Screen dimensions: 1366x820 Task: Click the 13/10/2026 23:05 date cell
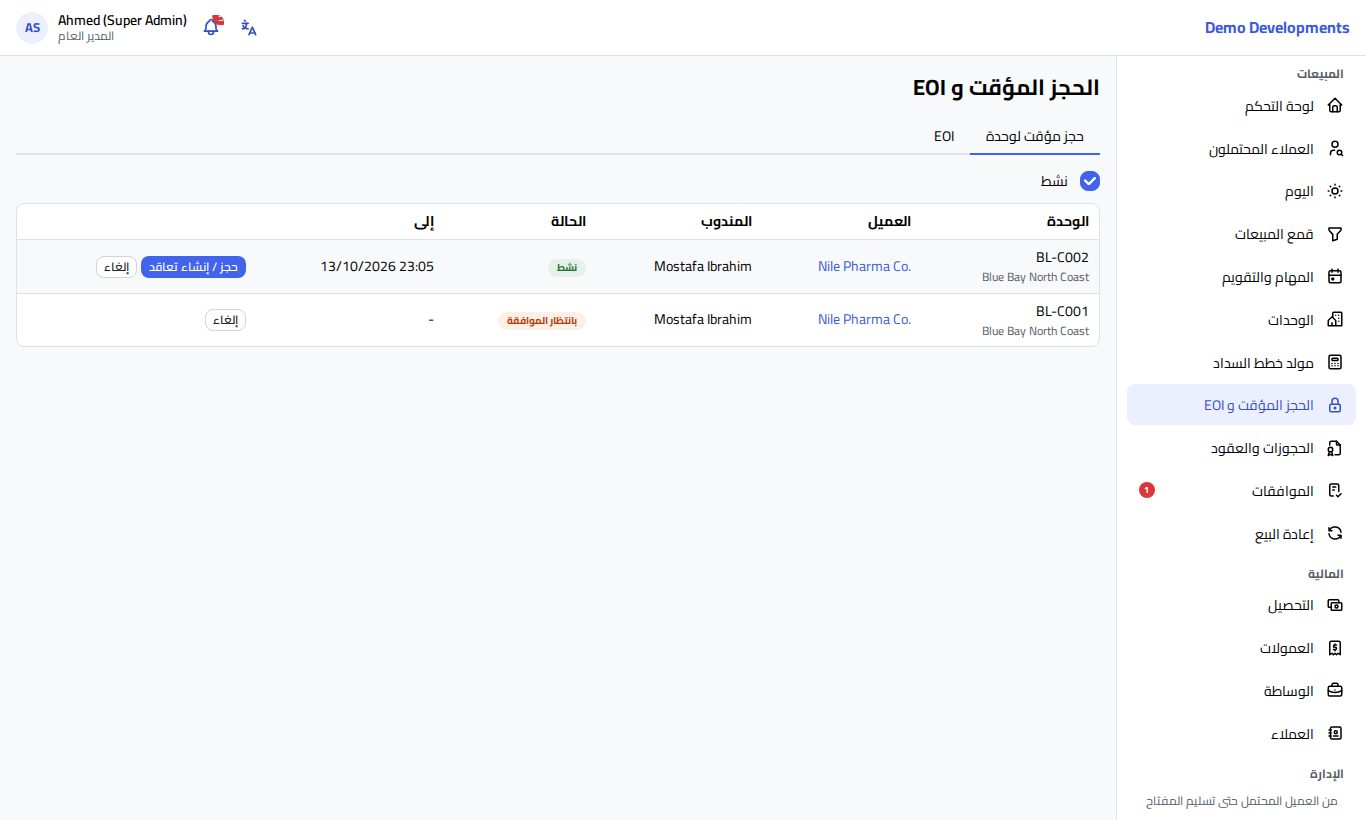pos(377,266)
